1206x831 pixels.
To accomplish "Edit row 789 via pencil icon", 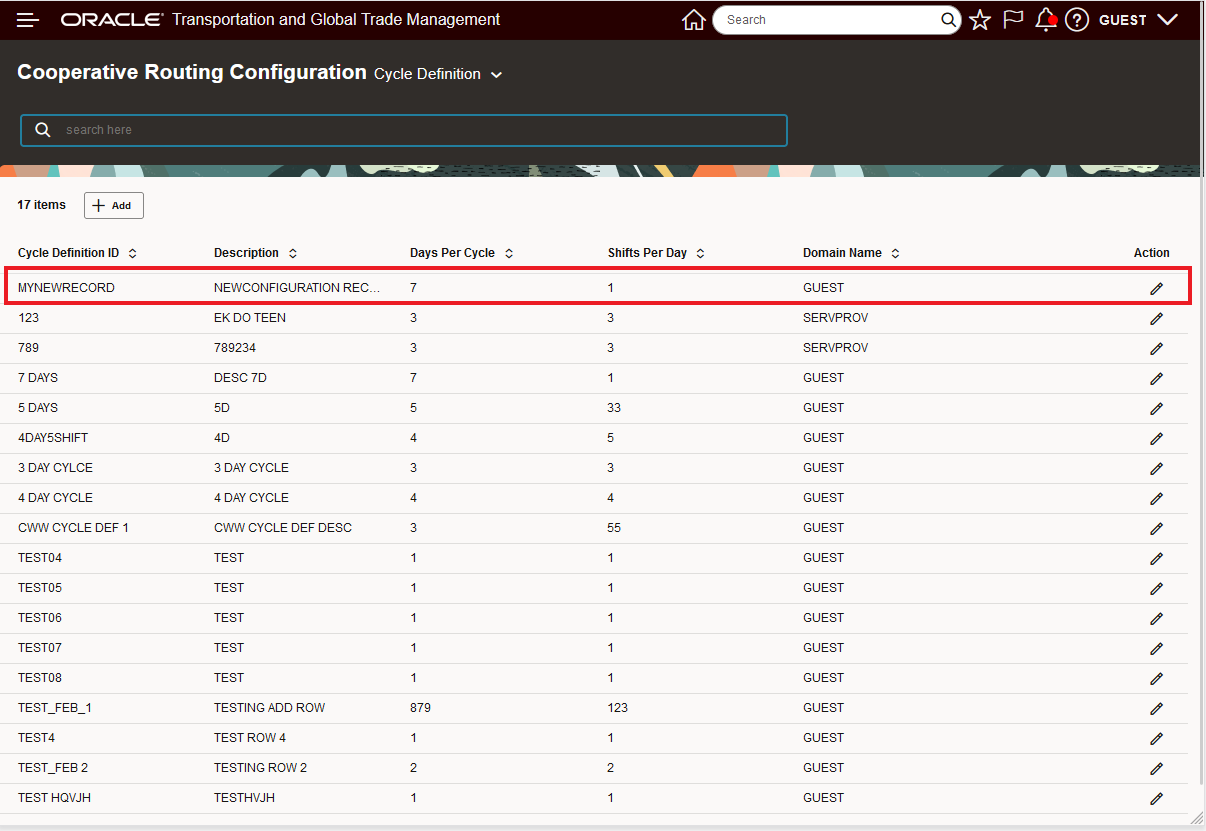I will [1157, 348].
